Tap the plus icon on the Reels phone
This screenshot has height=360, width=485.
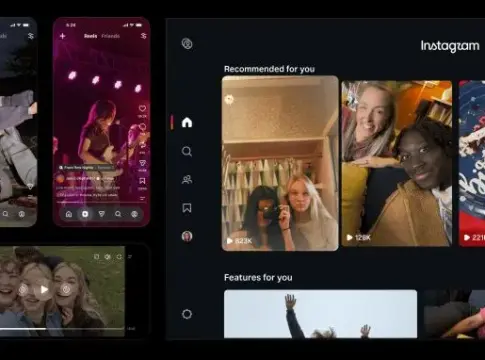62,36
